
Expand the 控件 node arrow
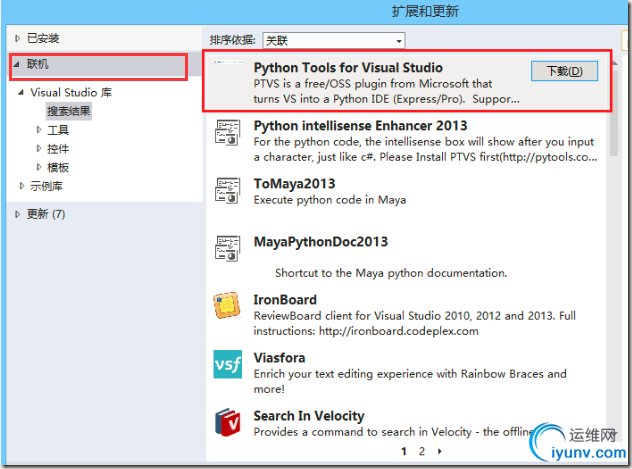click(x=39, y=148)
